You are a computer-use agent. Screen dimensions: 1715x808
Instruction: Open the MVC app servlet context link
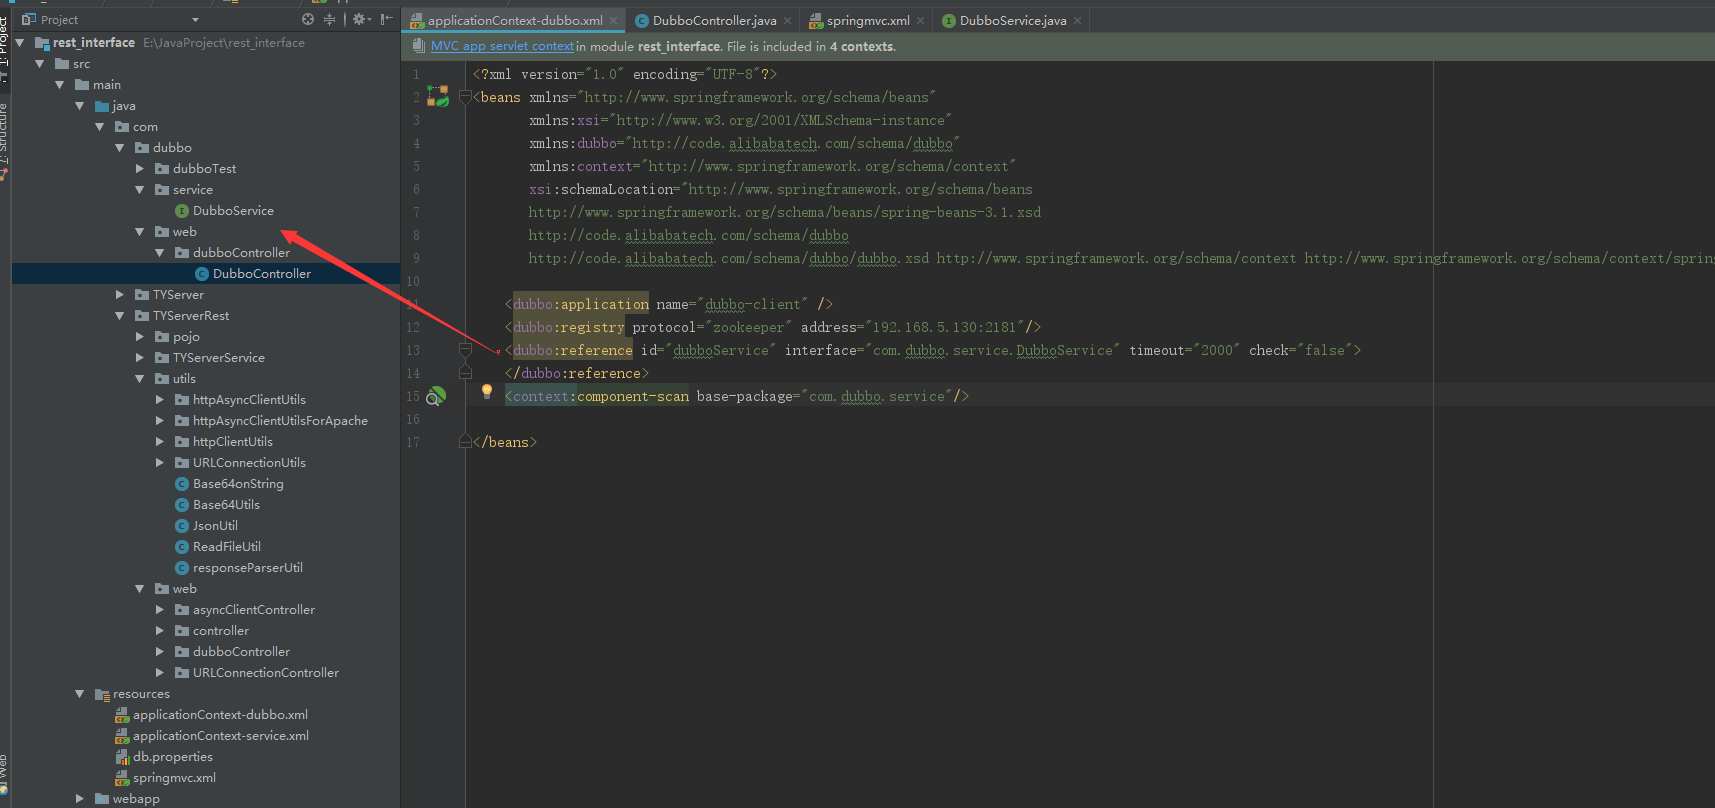502,46
